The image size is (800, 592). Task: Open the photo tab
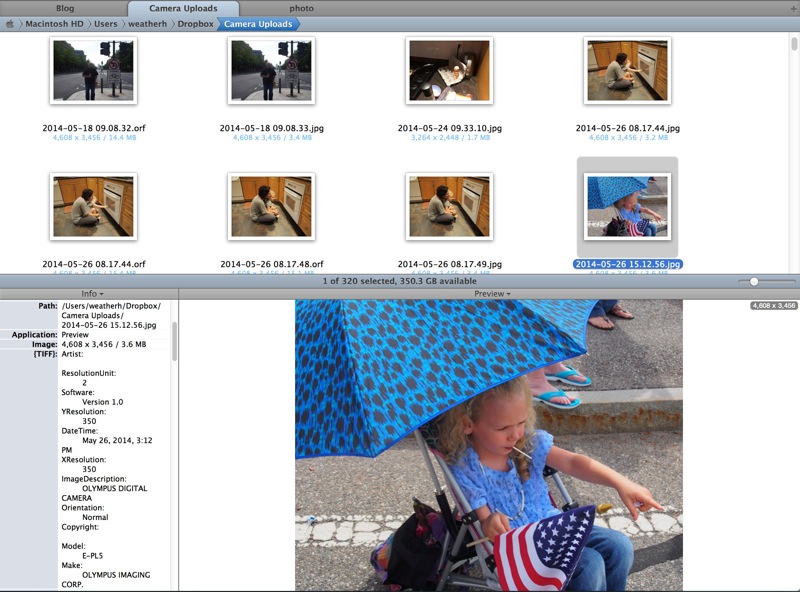302,8
